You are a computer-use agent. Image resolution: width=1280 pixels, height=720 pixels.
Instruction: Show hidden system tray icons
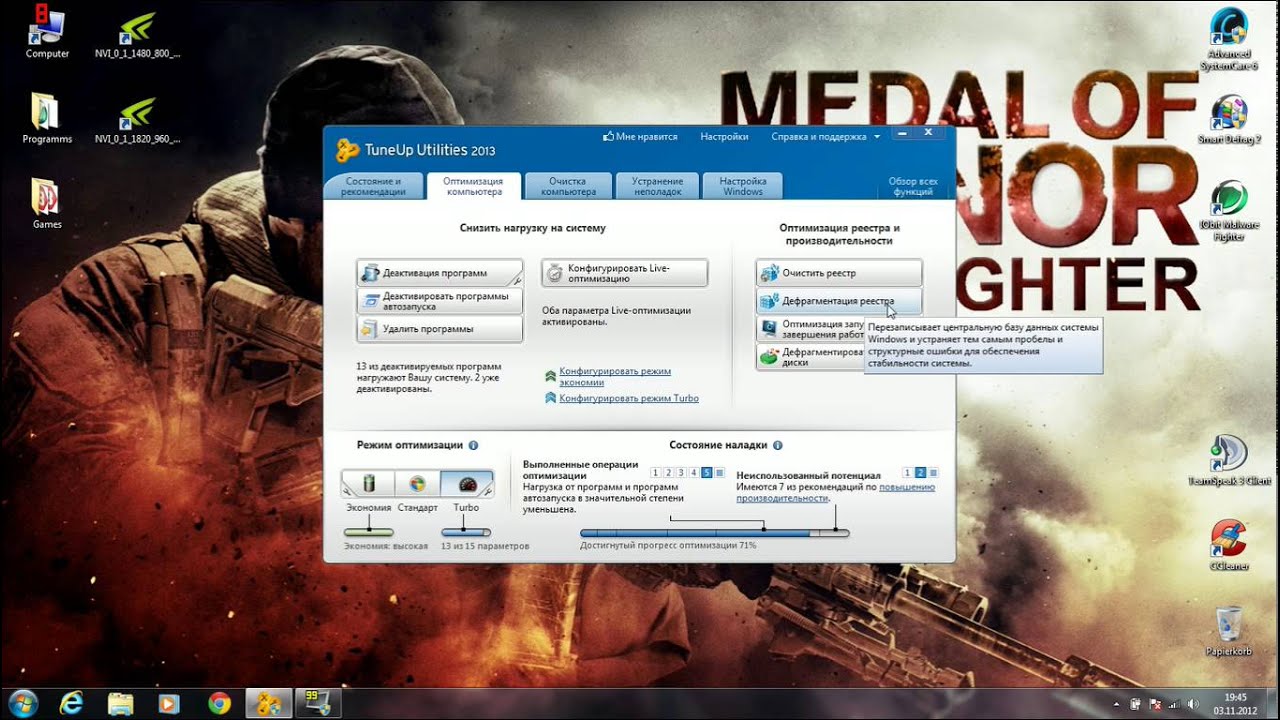1119,704
